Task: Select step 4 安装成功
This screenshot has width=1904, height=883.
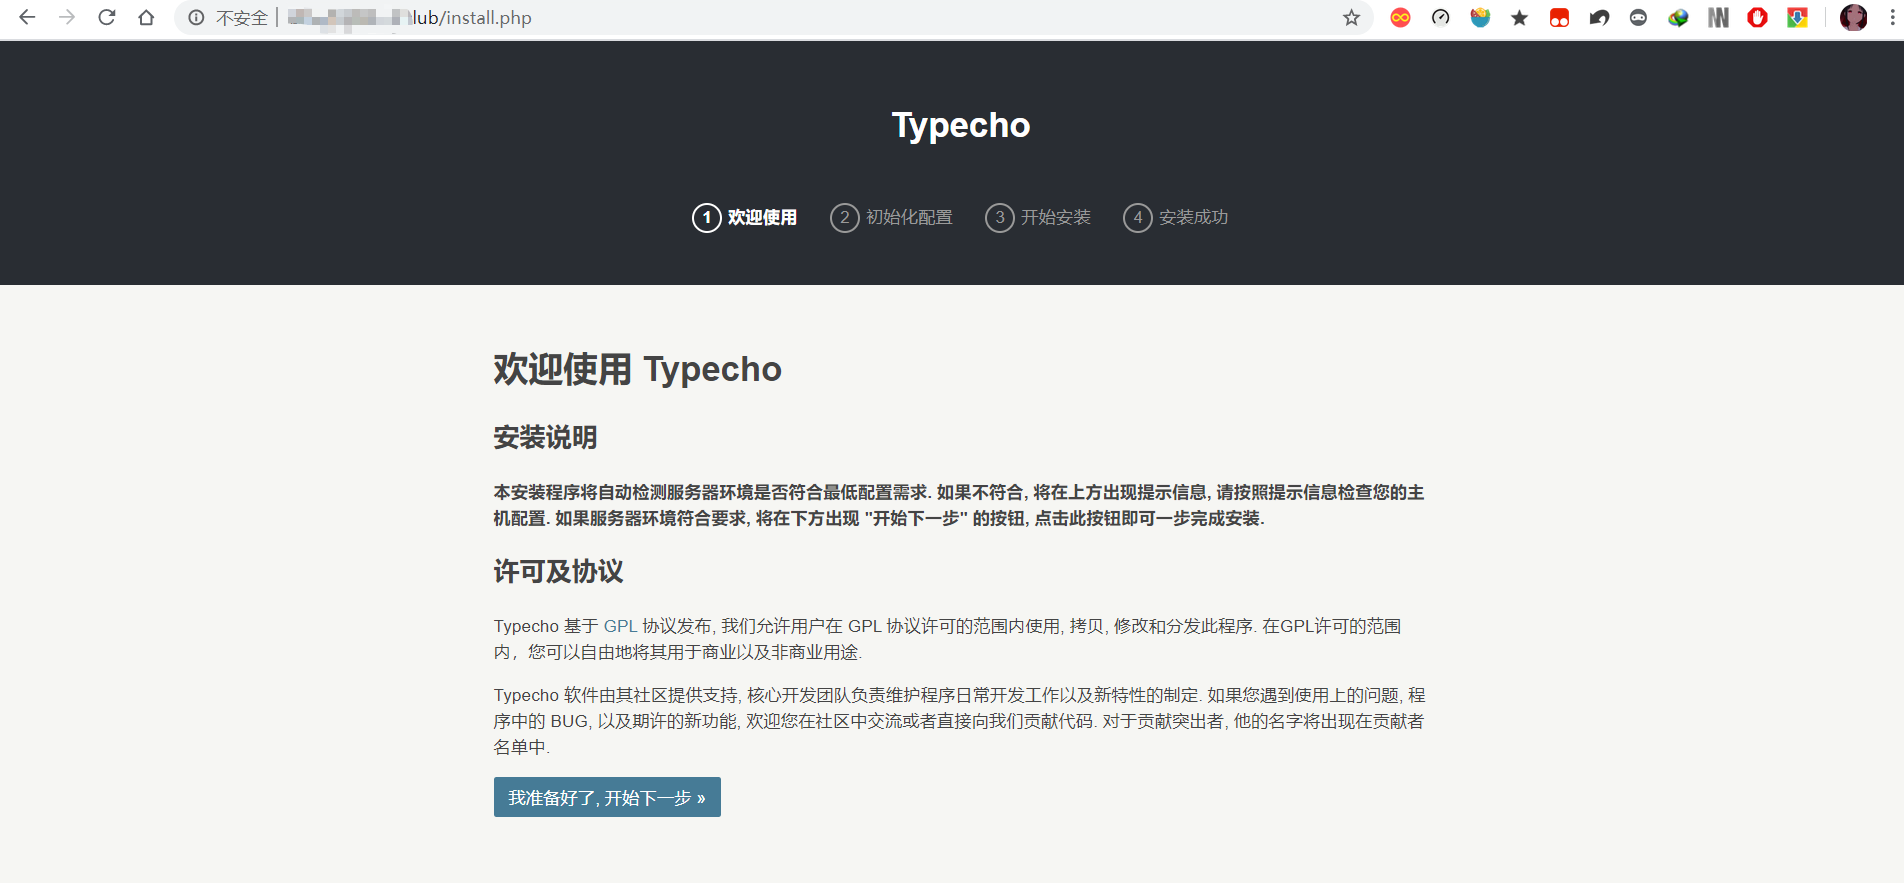Action: 1176,217
